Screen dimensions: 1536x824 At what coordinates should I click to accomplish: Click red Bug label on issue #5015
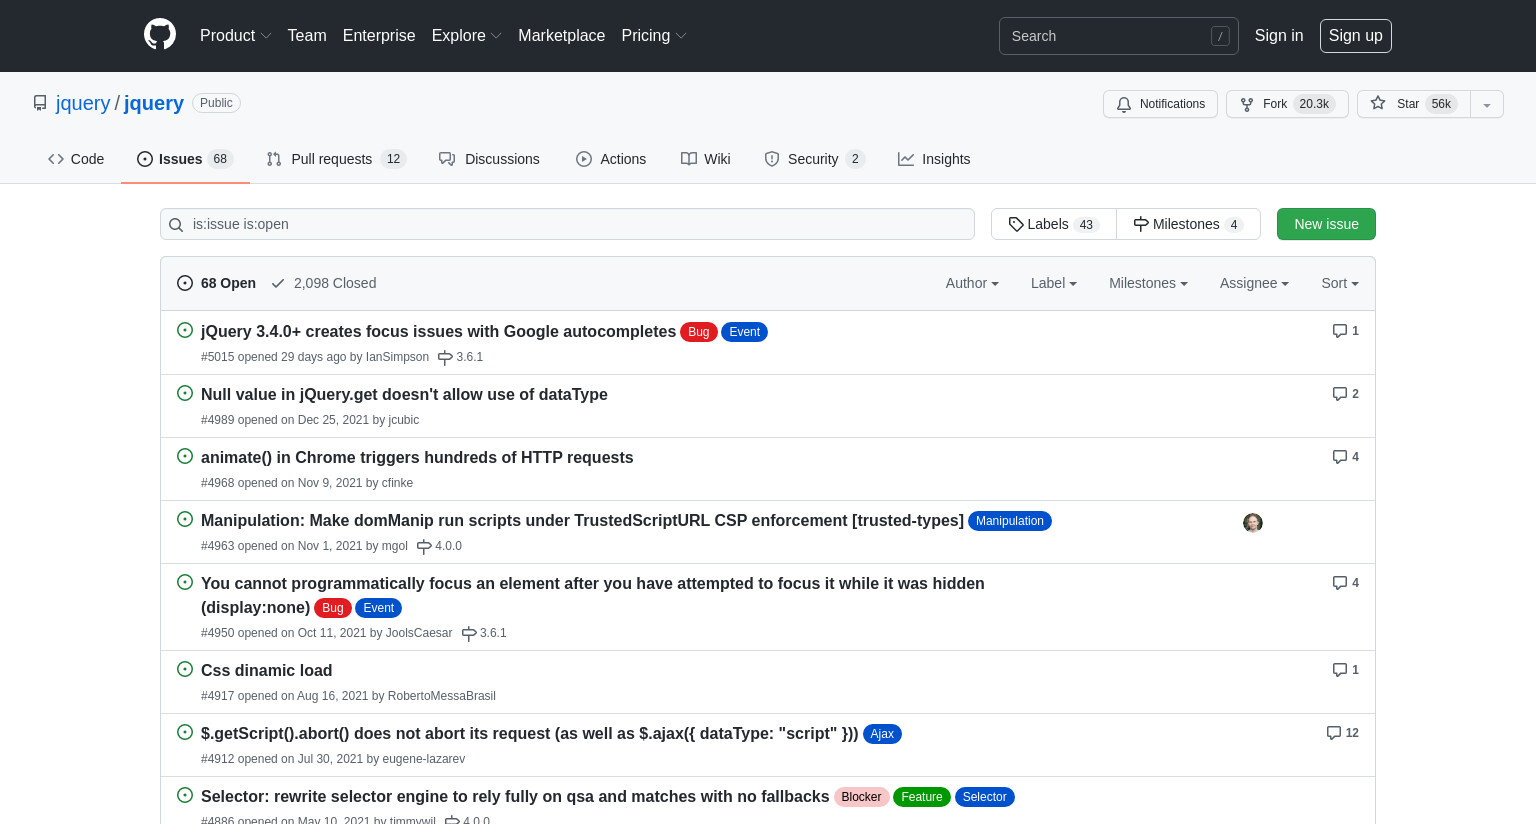click(698, 332)
